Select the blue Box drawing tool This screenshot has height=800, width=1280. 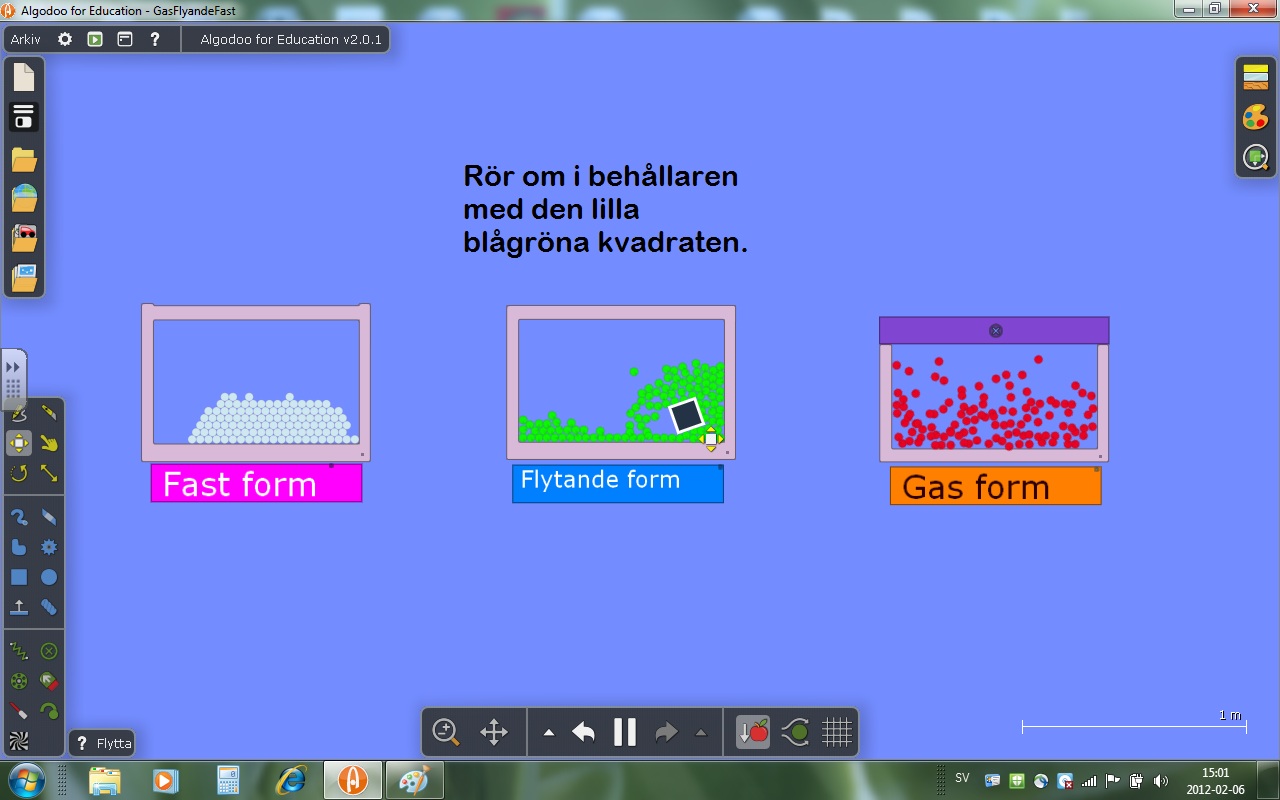(x=19, y=577)
